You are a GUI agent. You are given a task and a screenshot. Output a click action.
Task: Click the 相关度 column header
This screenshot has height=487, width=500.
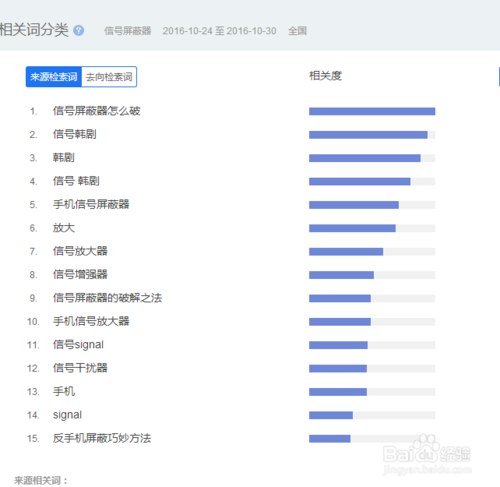(325, 76)
